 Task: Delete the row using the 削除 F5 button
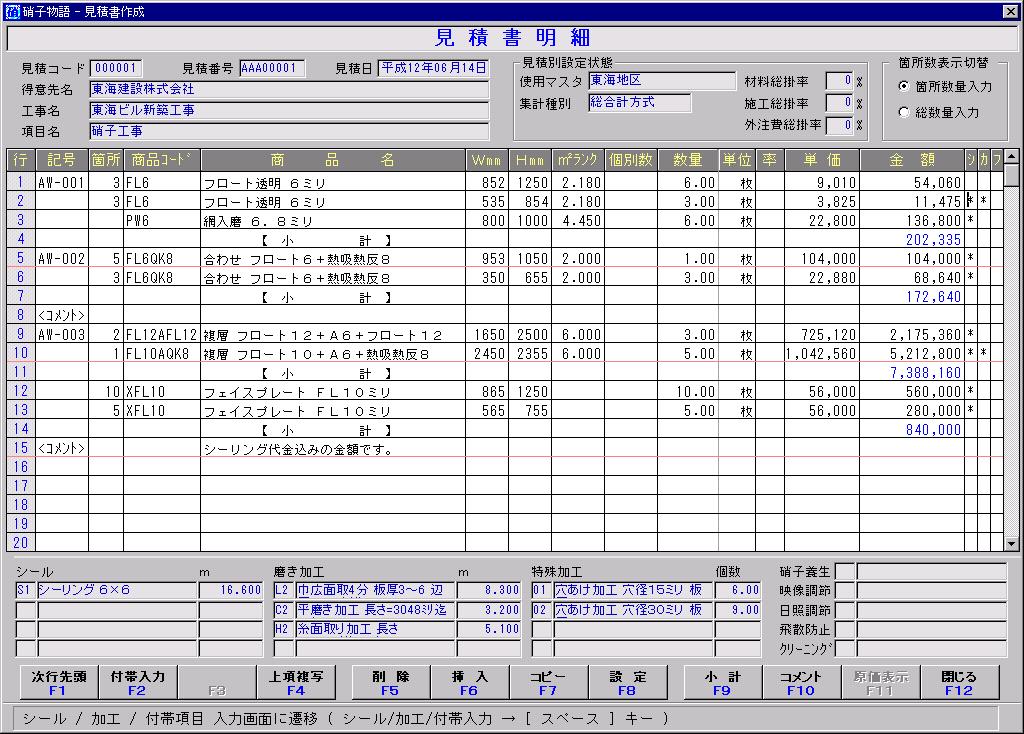[x=389, y=682]
